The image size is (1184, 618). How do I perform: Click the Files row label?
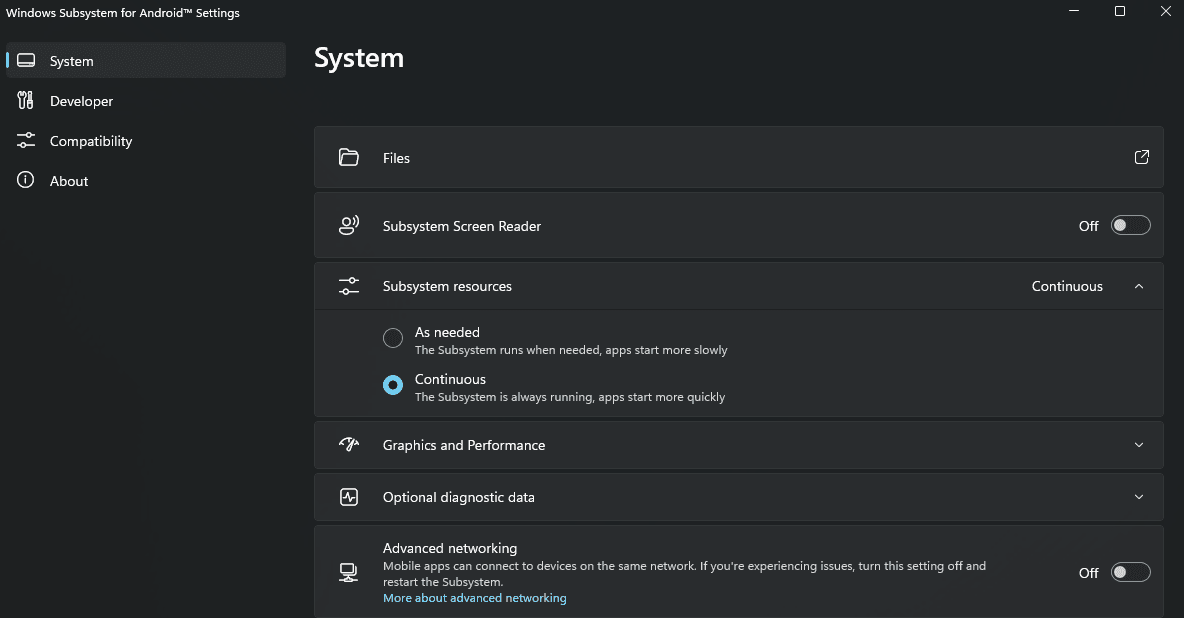coord(396,158)
